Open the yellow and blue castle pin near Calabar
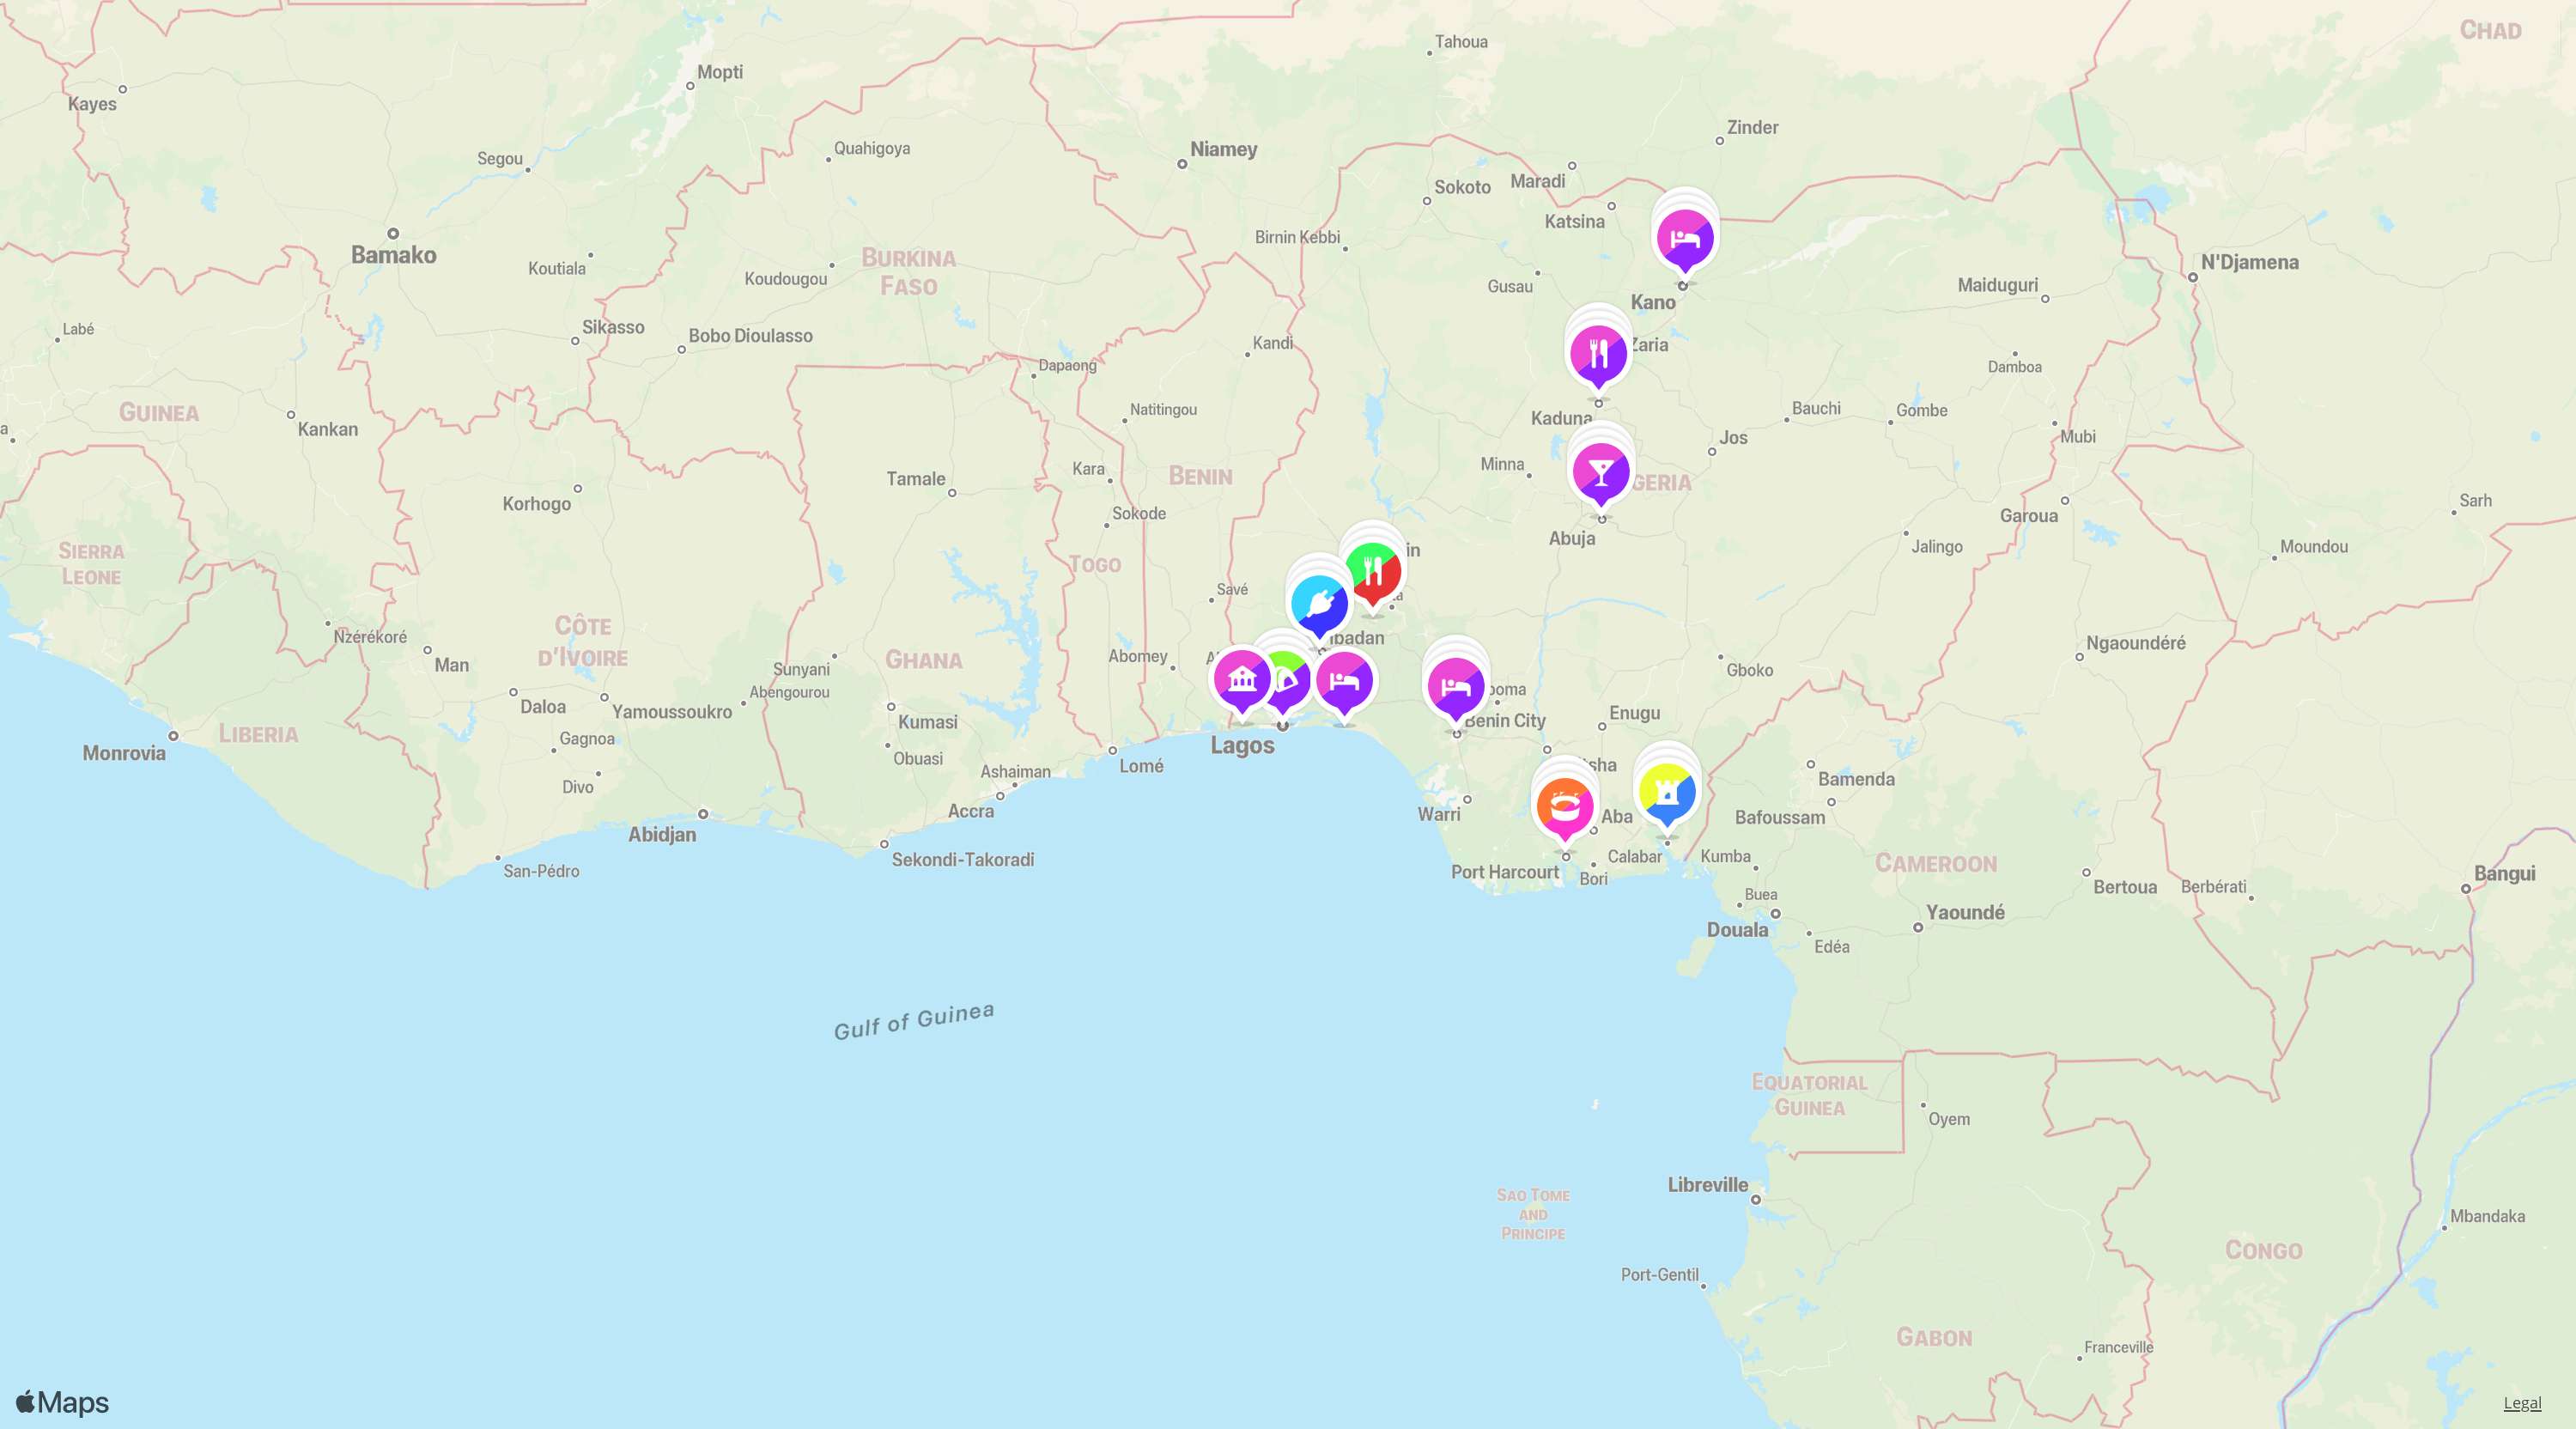2576x1429 pixels. point(1667,793)
